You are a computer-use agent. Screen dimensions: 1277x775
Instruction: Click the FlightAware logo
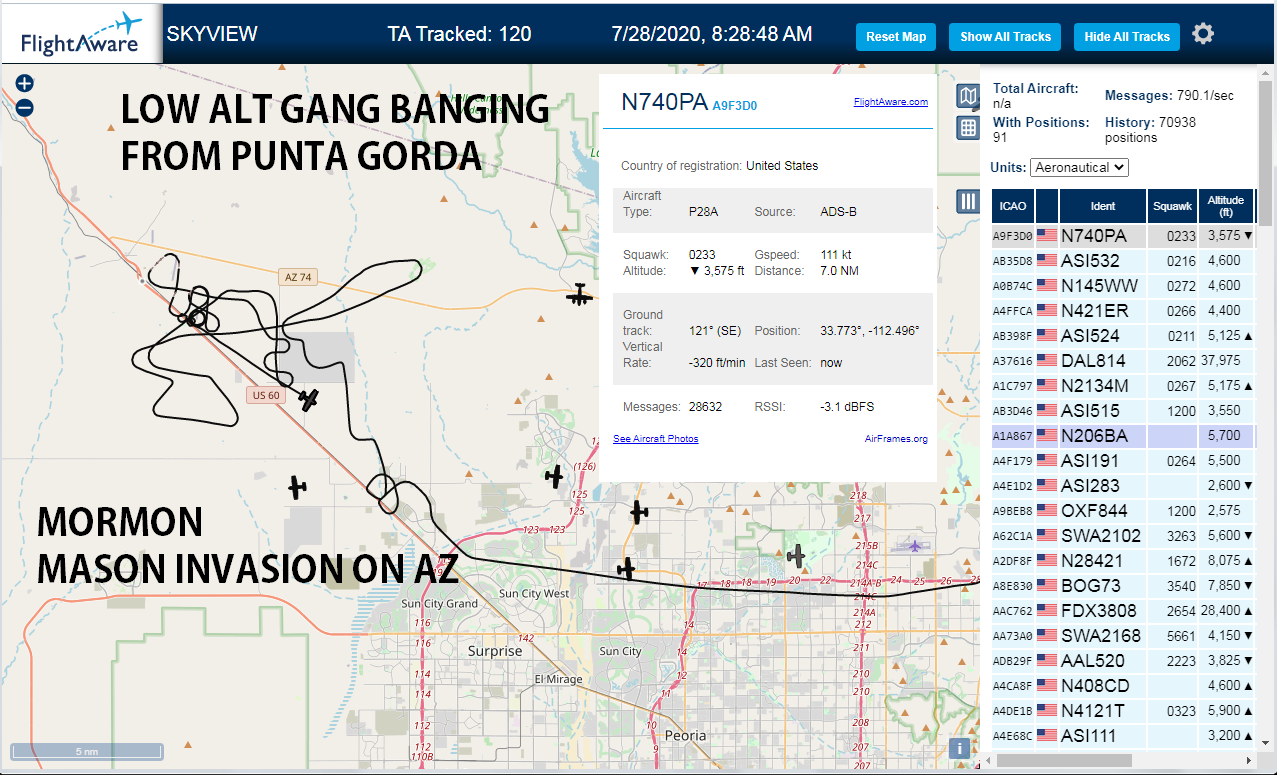point(81,35)
